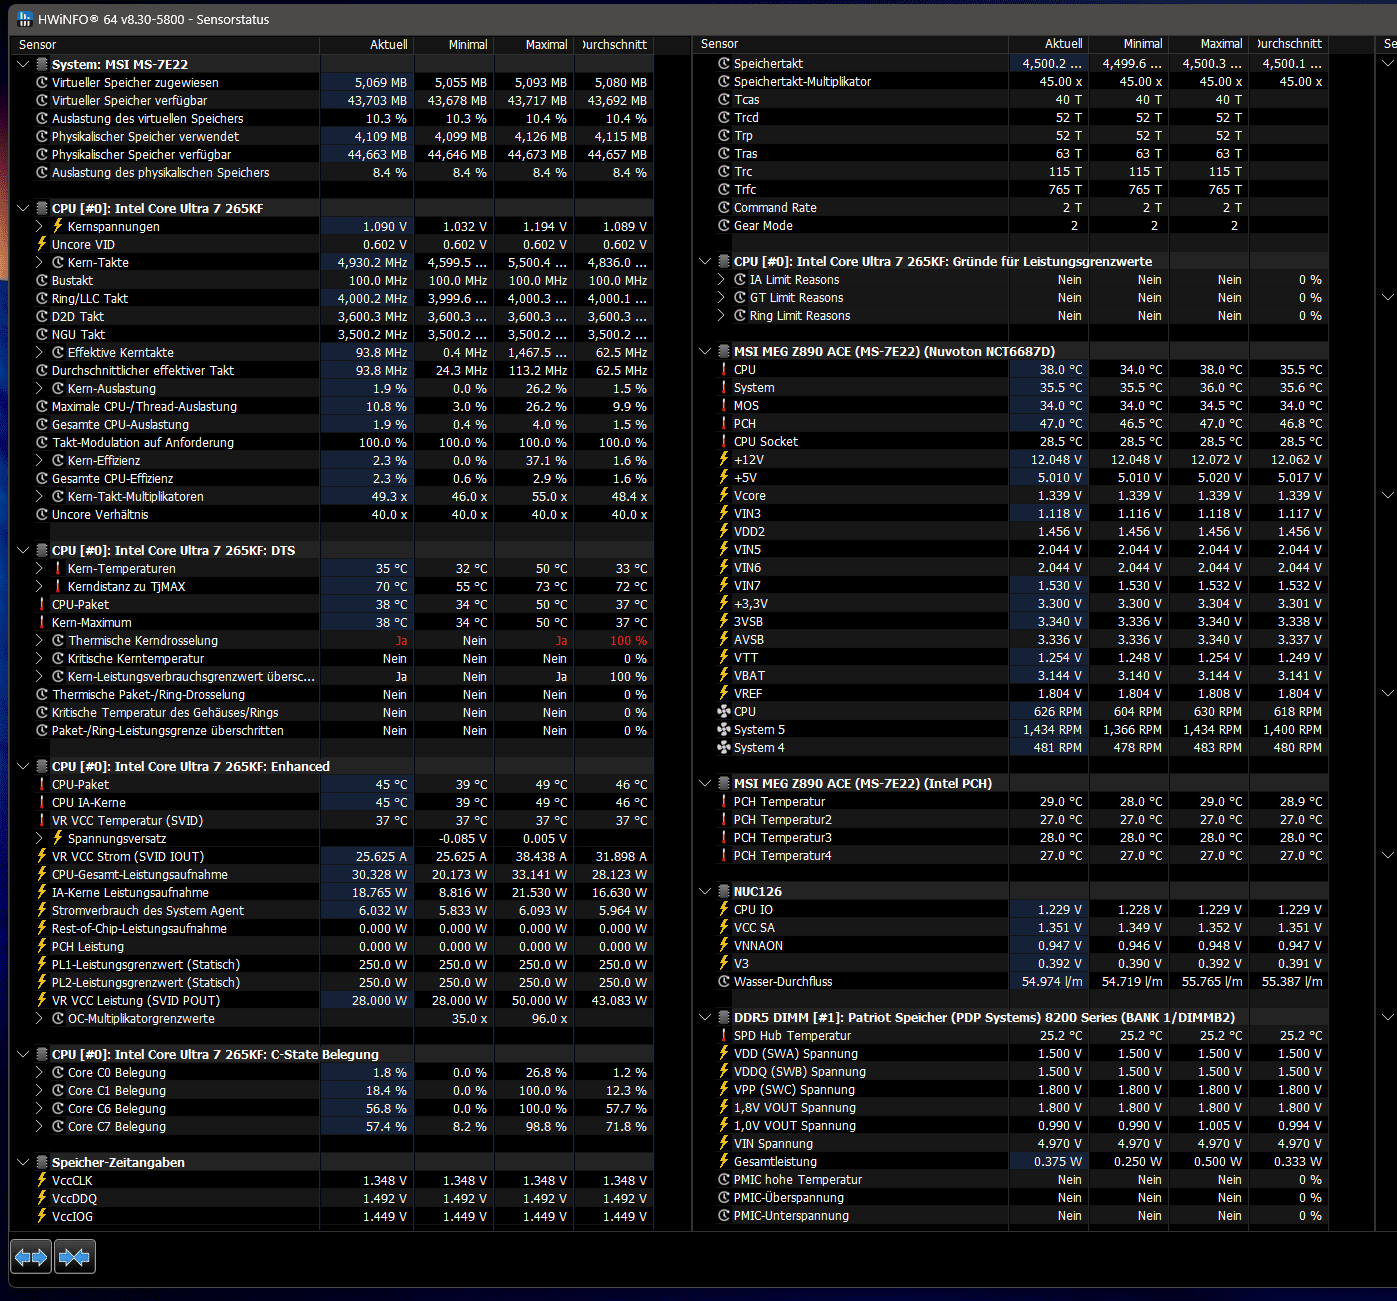Collapse the MSI MEG Z890 ACE Nuvoton group
1397x1301 pixels.
click(705, 351)
